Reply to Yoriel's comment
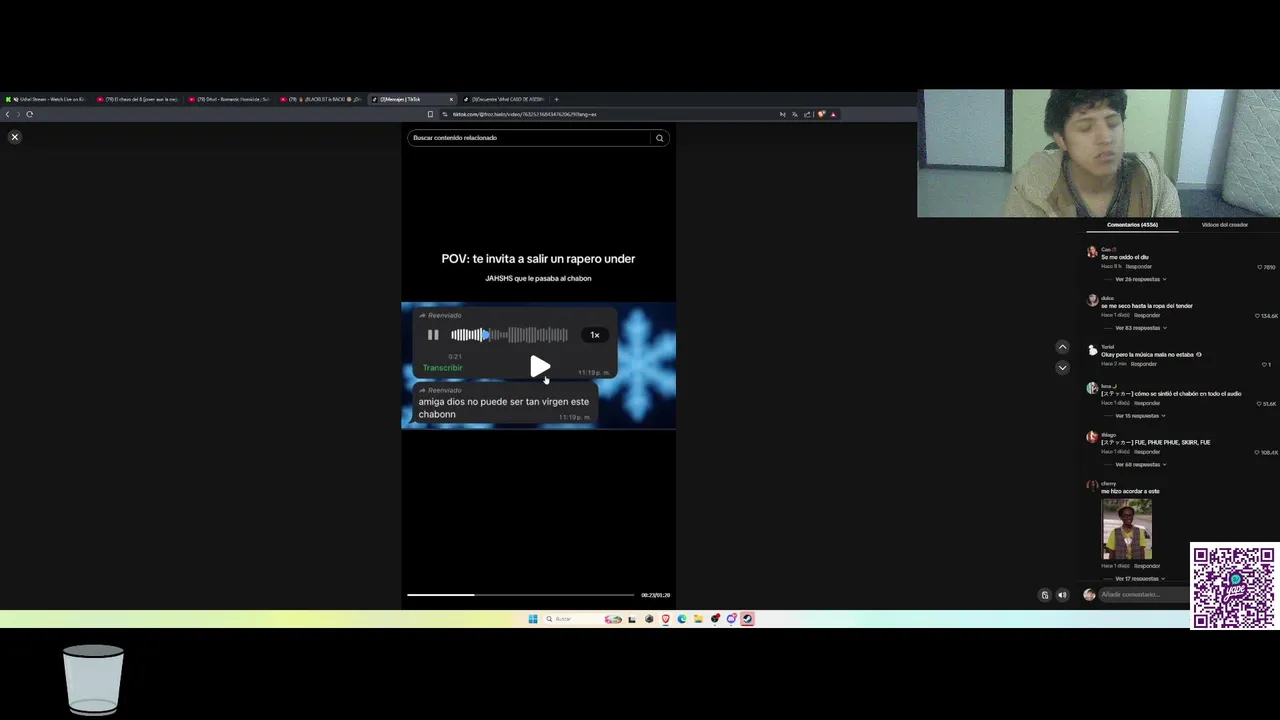Viewport: 1280px width, 720px height. (1144, 364)
